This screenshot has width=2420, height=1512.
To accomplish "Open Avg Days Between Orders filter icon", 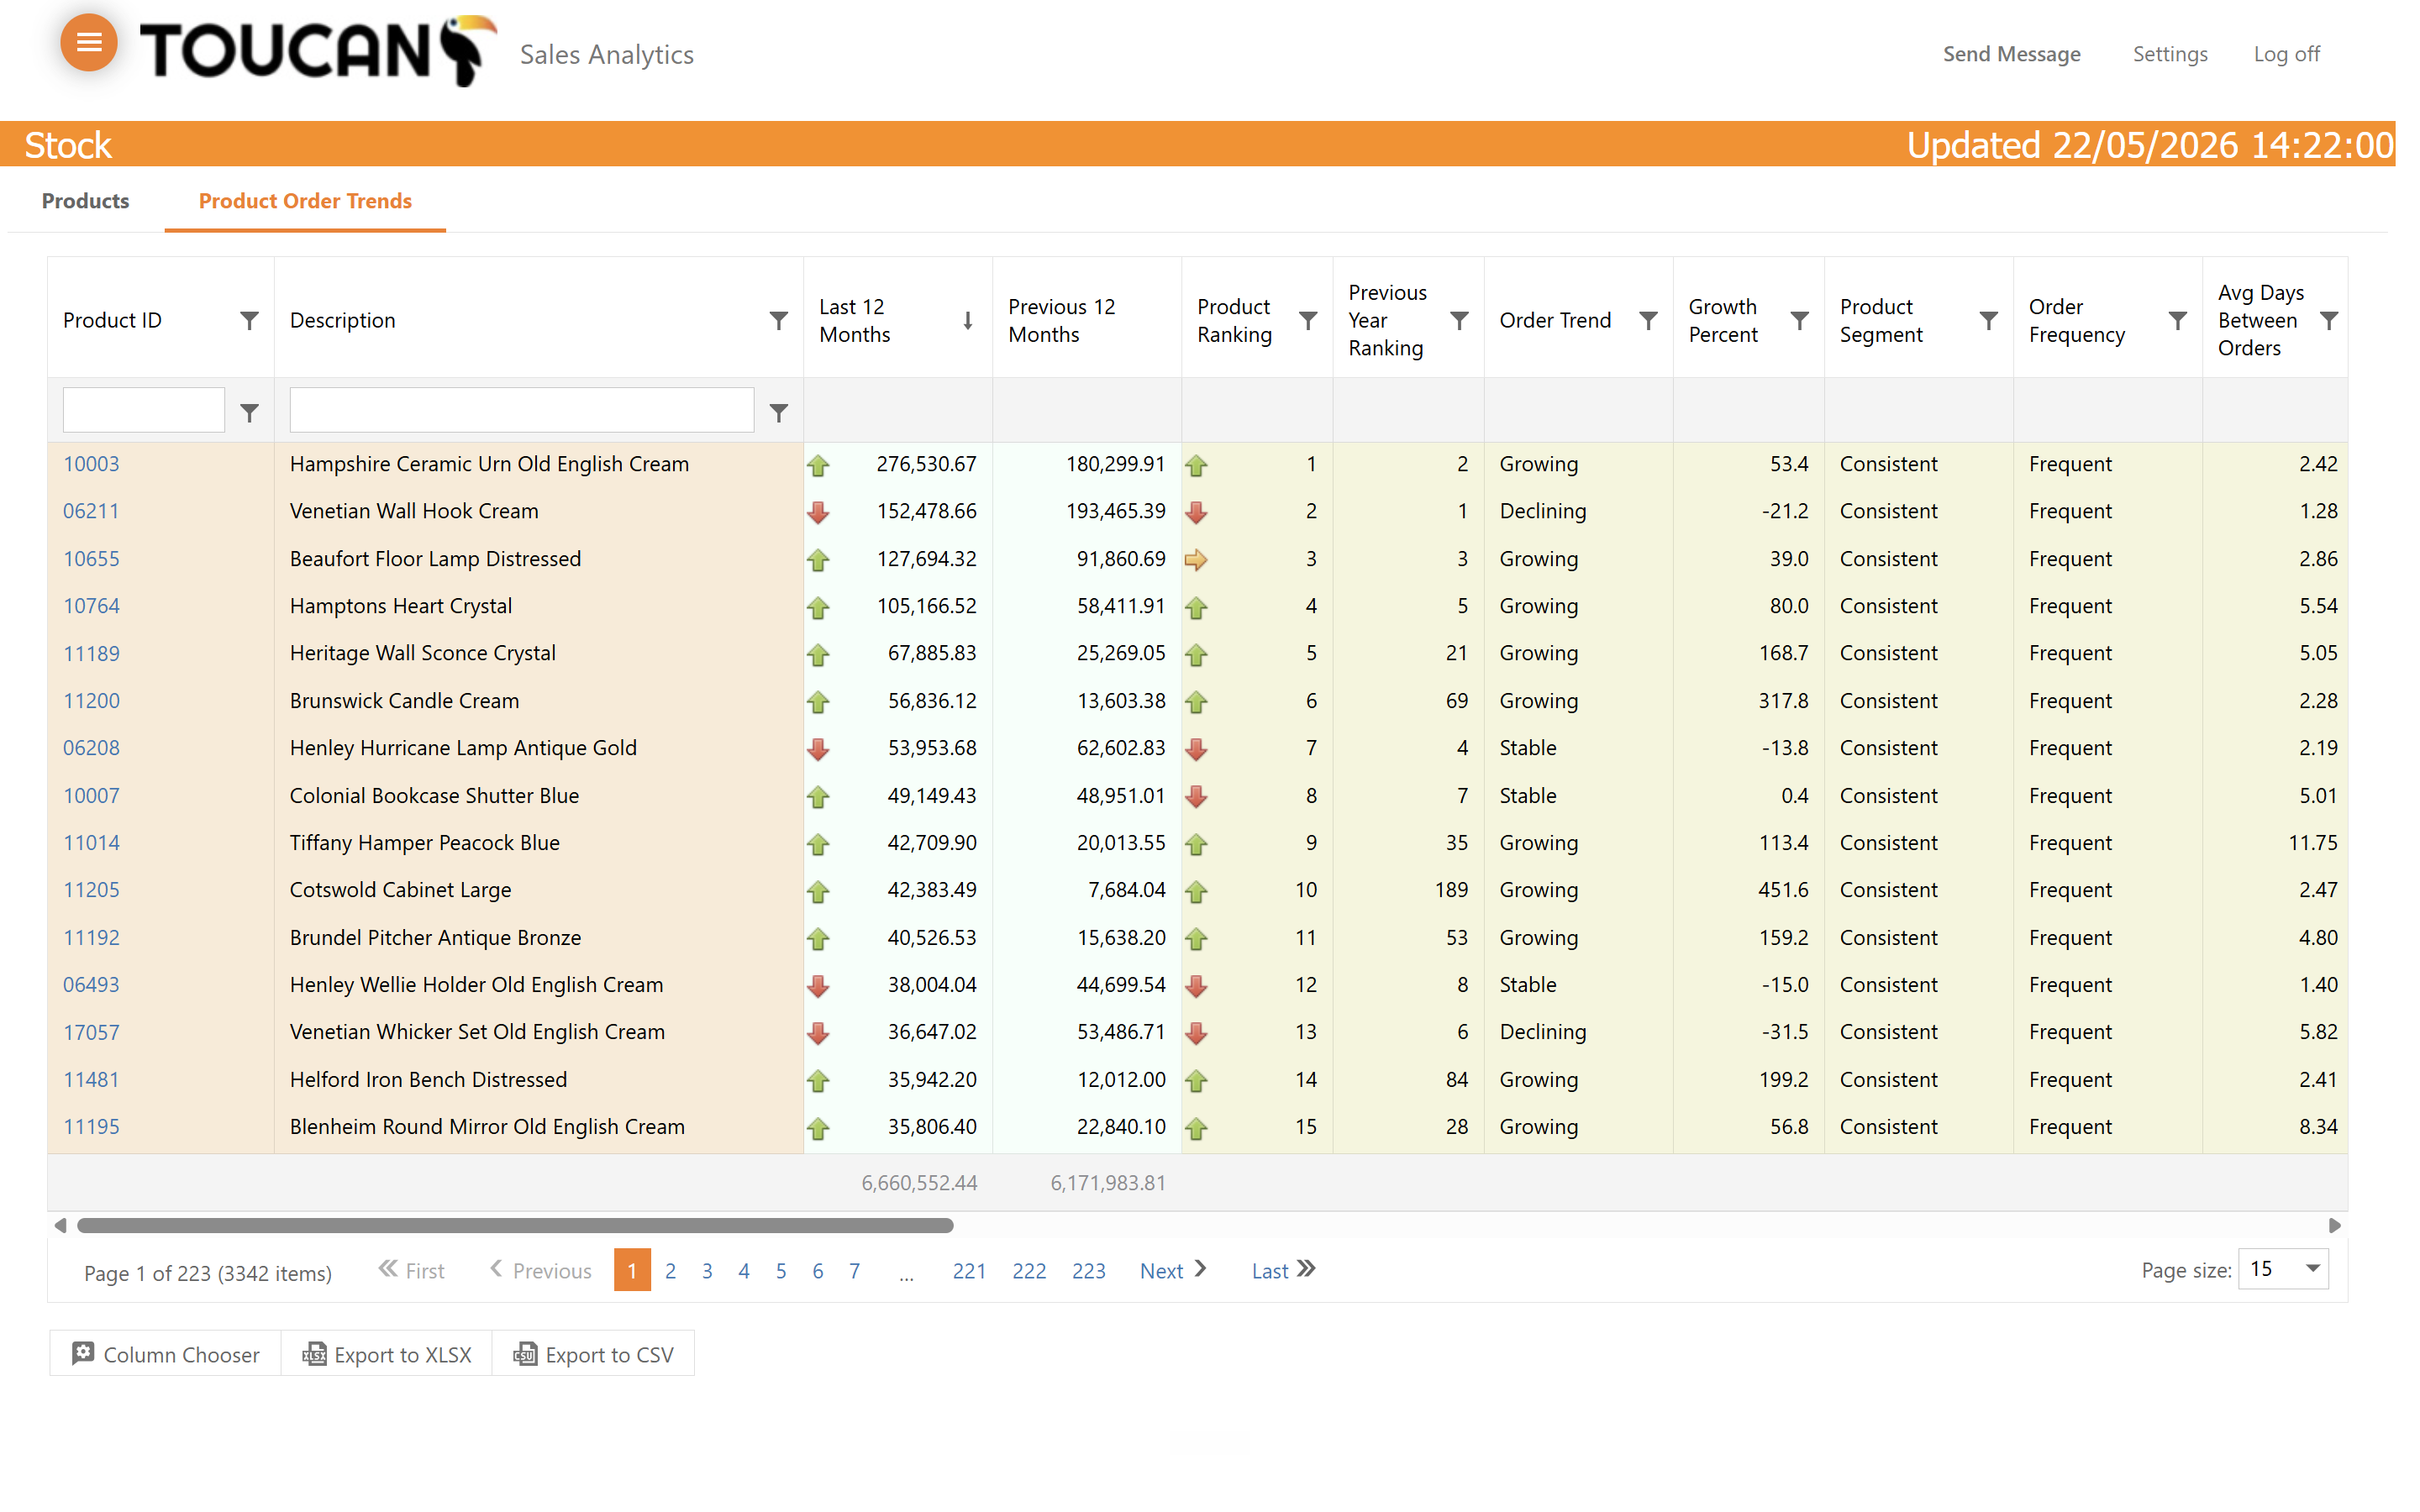I will click(2329, 320).
